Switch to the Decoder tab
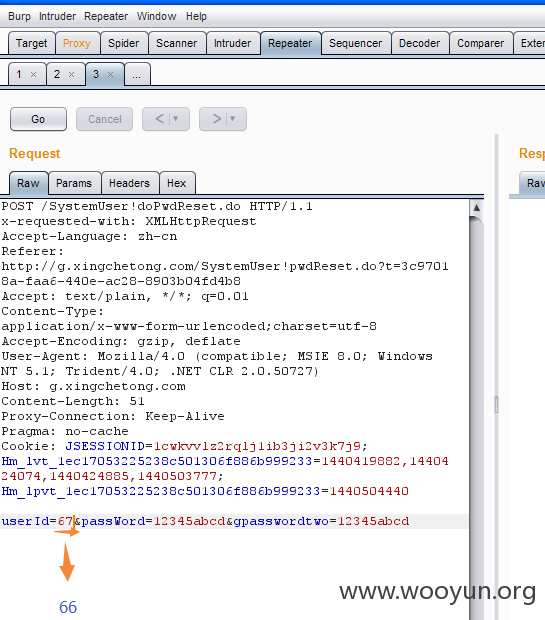Screen dimensions: 545x620 tap(420, 43)
